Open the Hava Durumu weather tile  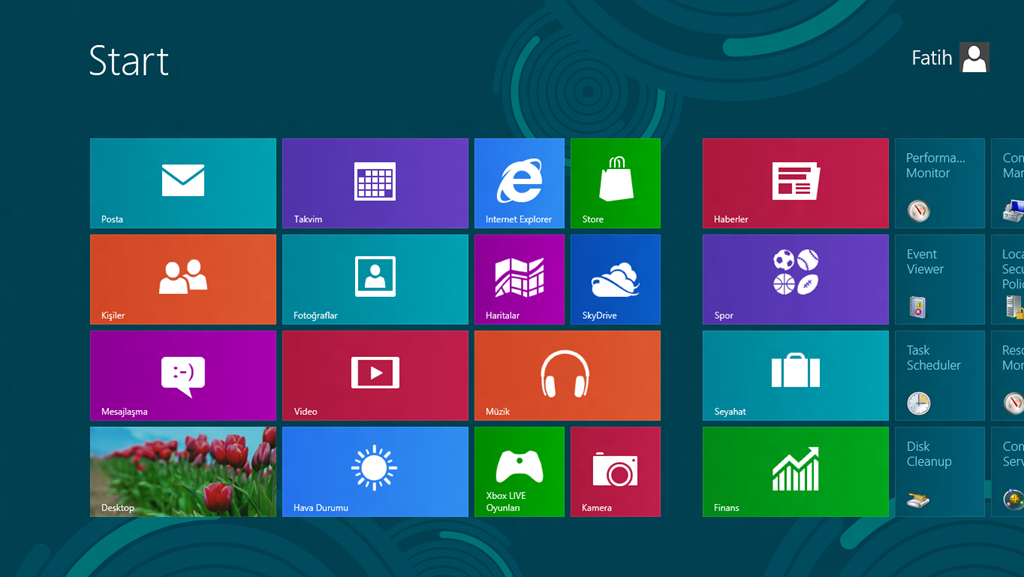tap(375, 472)
